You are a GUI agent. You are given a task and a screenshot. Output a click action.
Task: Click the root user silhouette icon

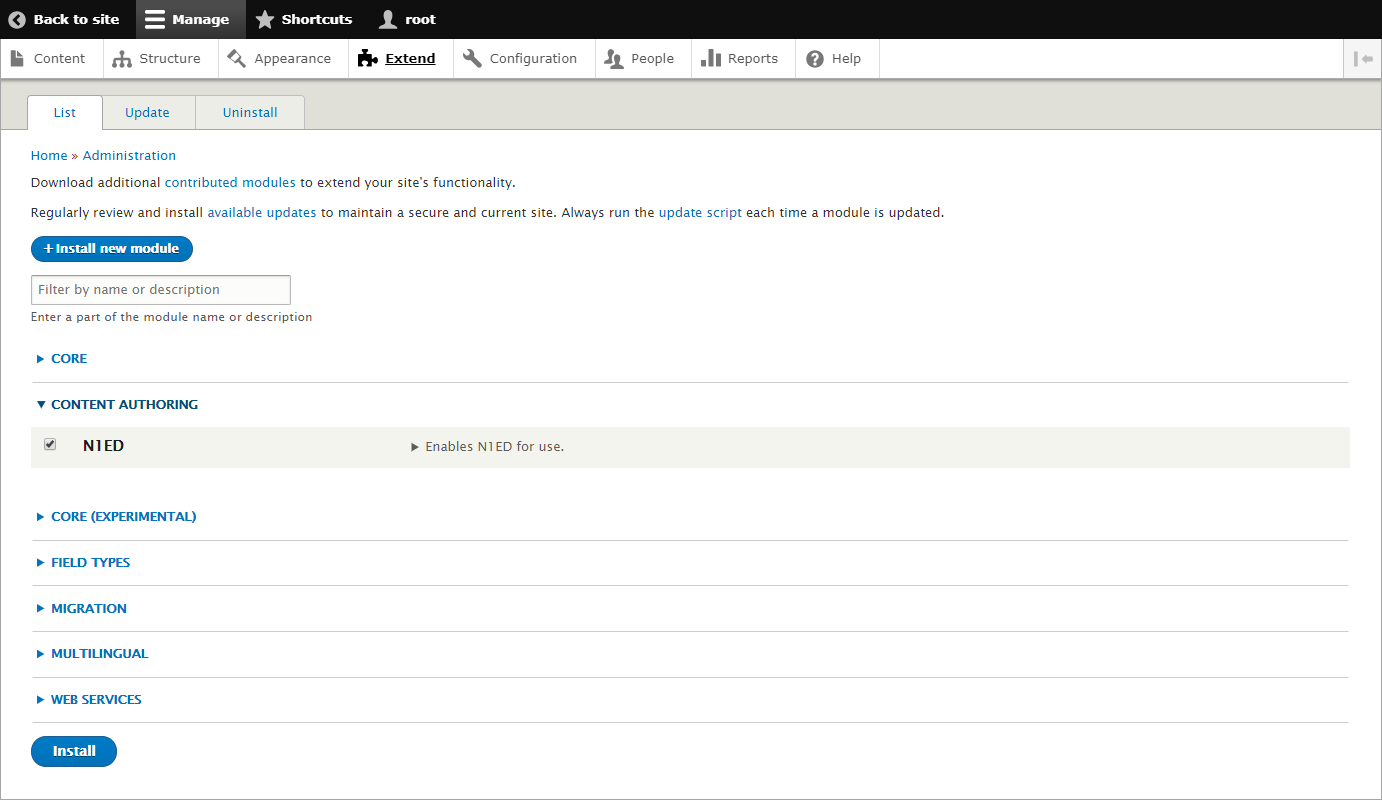coord(388,20)
